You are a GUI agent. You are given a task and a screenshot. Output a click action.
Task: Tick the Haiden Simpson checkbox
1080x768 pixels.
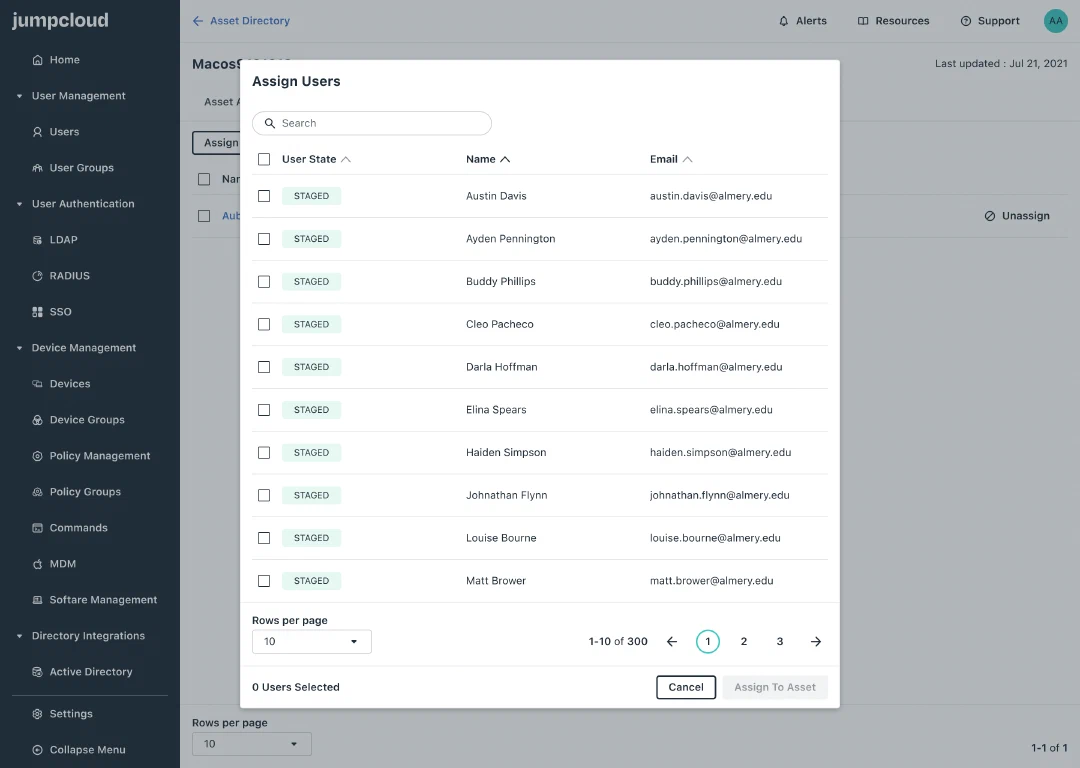pos(264,453)
